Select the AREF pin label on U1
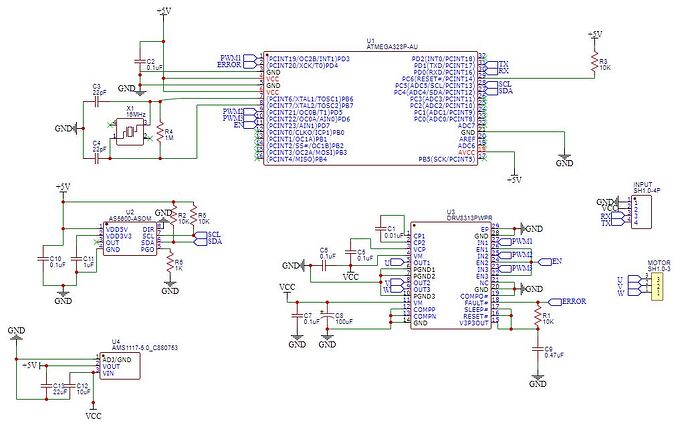Image resolution: width=690 pixels, height=429 pixels. point(467,139)
